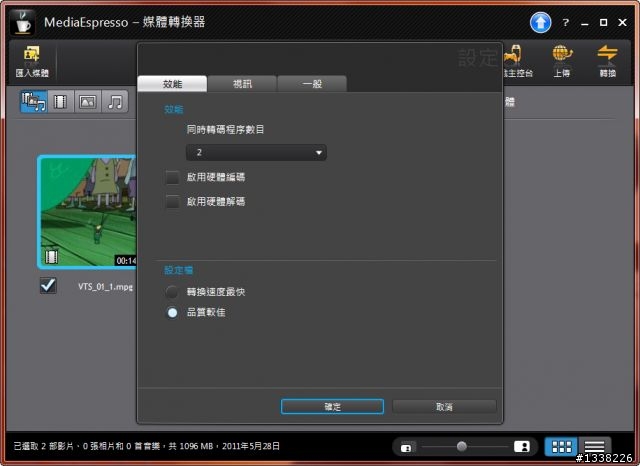Open the help question mark
Viewport: 640px width, 466px height.
(x=565, y=23)
